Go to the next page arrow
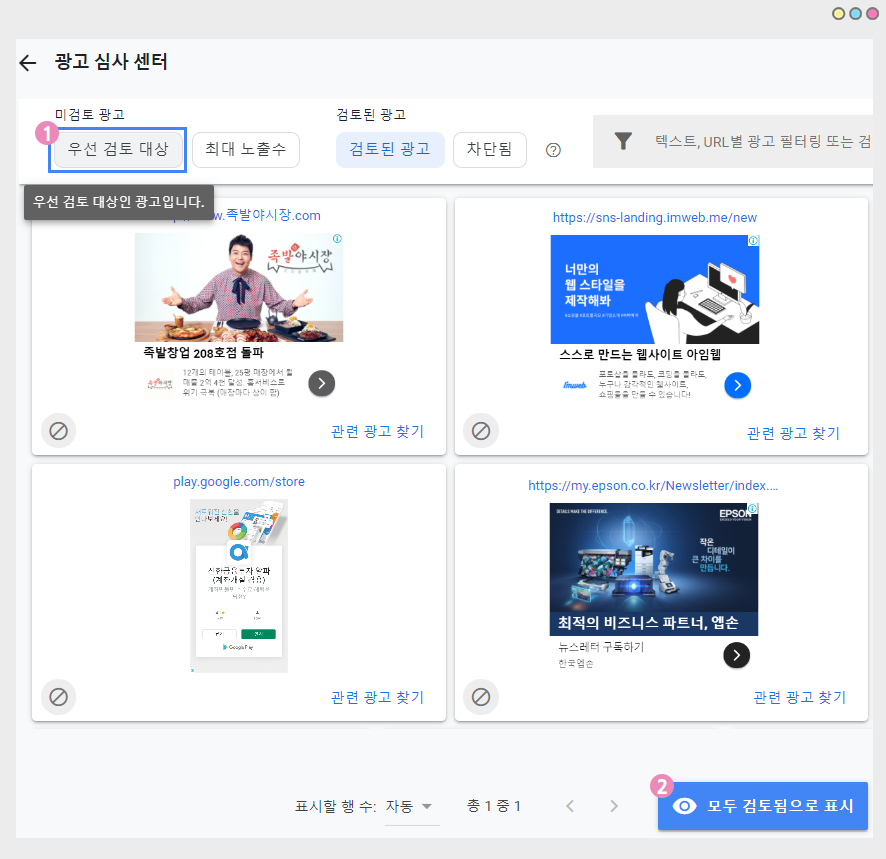Viewport: 886px width, 859px height. pos(614,806)
